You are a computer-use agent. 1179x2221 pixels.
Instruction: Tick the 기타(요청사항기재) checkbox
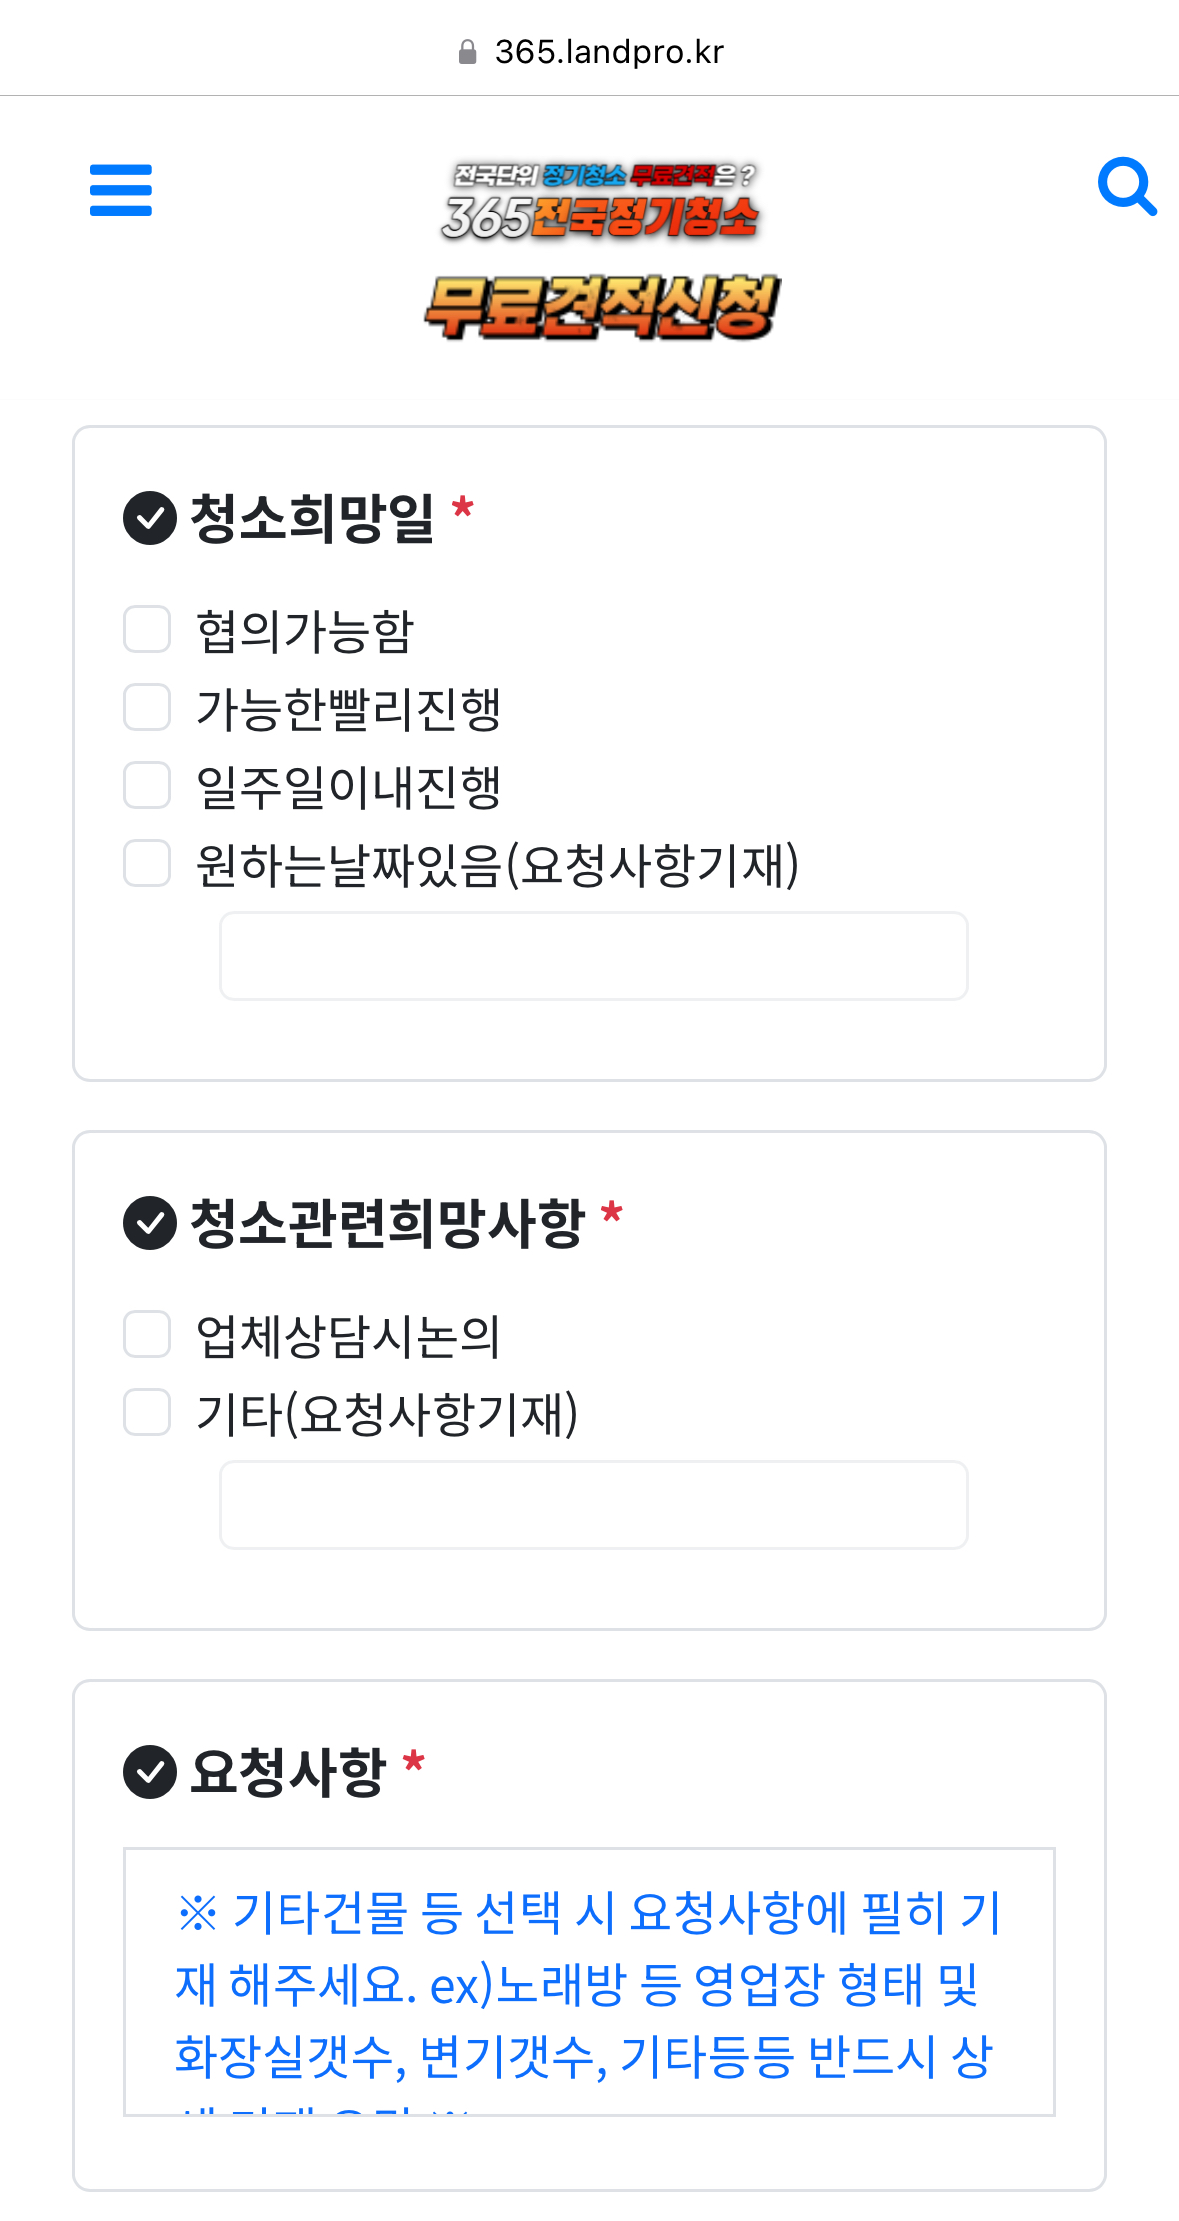pyautogui.click(x=147, y=1412)
